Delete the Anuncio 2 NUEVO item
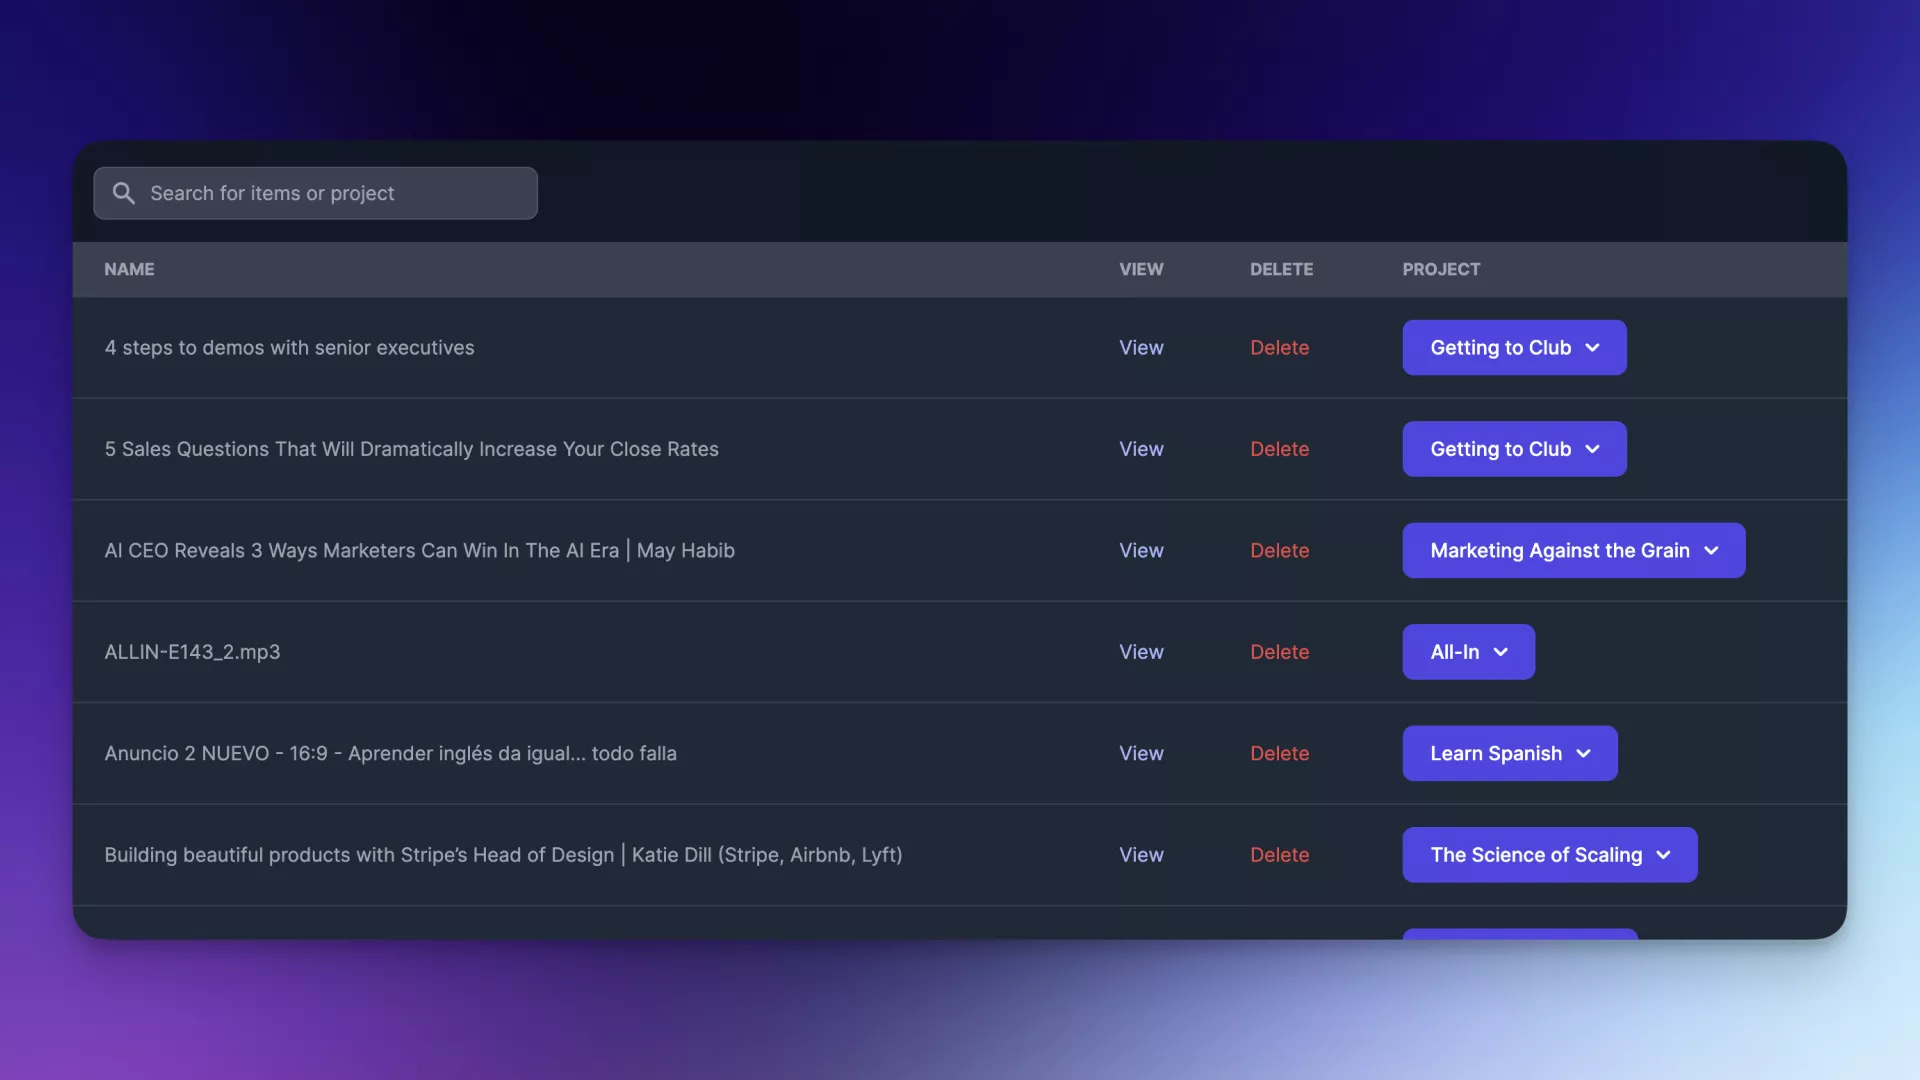This screenshot has height=1080, width=1920. 1279,754
